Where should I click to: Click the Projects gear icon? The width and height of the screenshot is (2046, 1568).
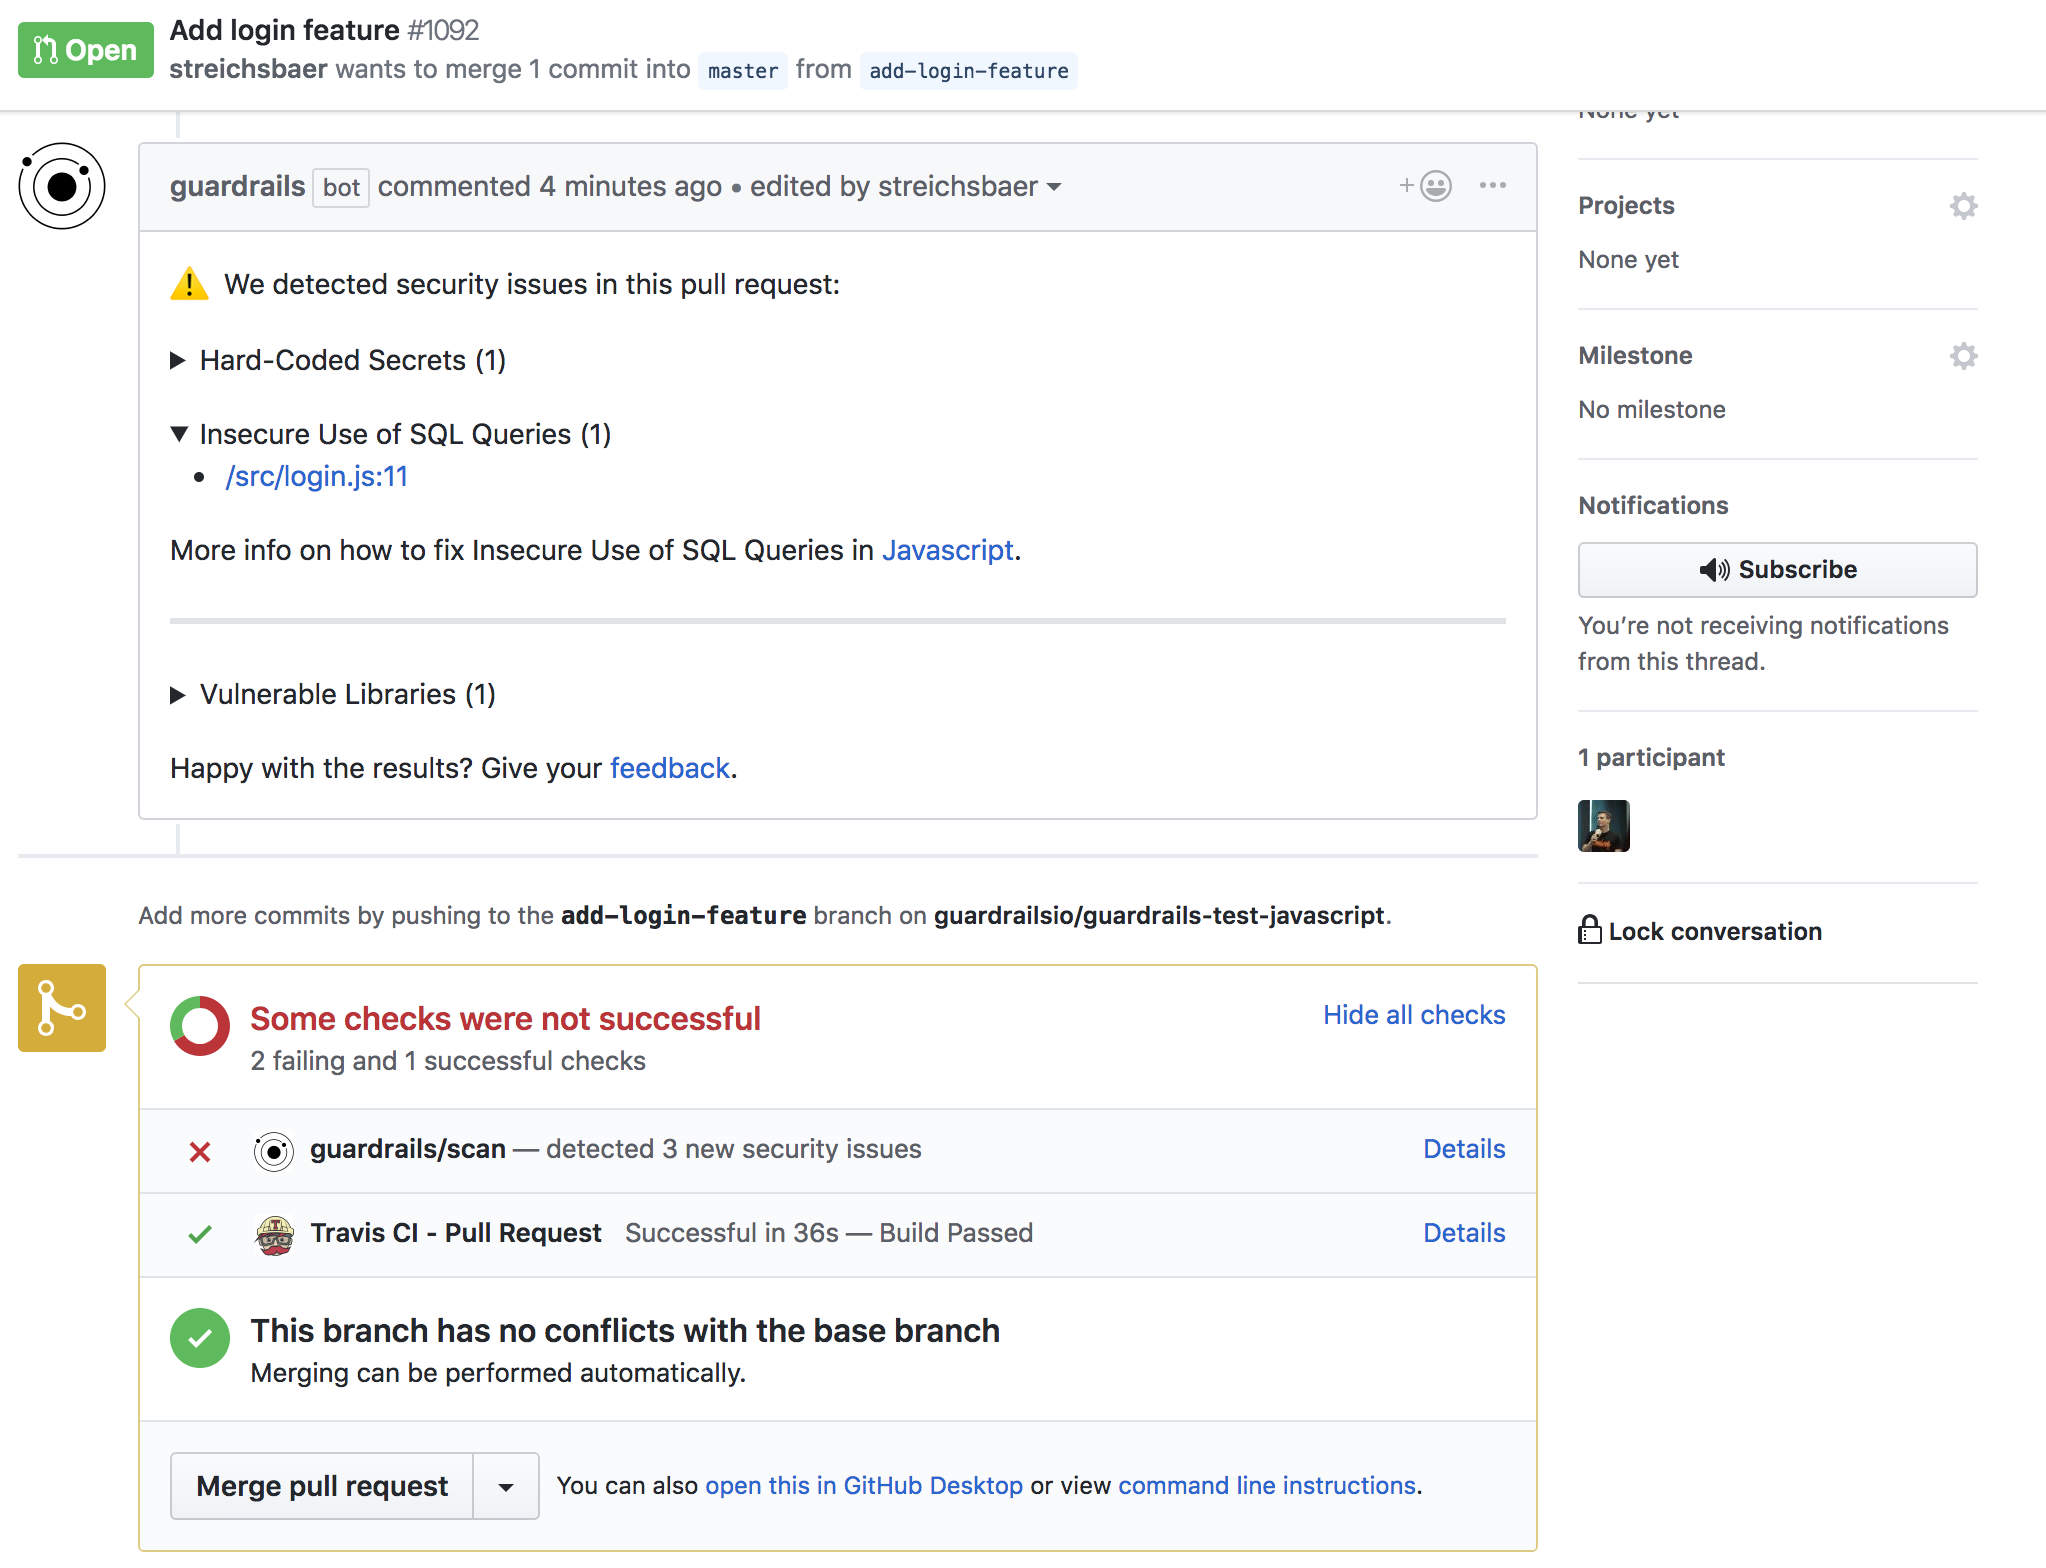(1963, 206)
